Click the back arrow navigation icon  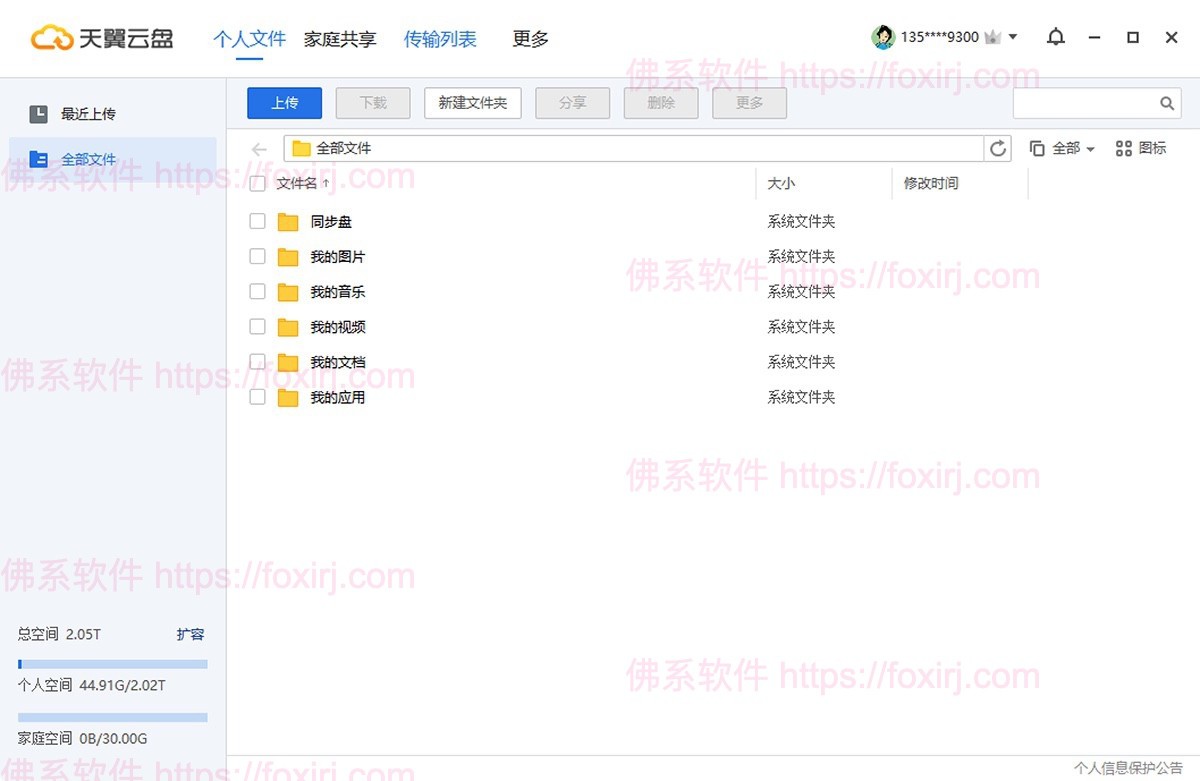[259, 149]
